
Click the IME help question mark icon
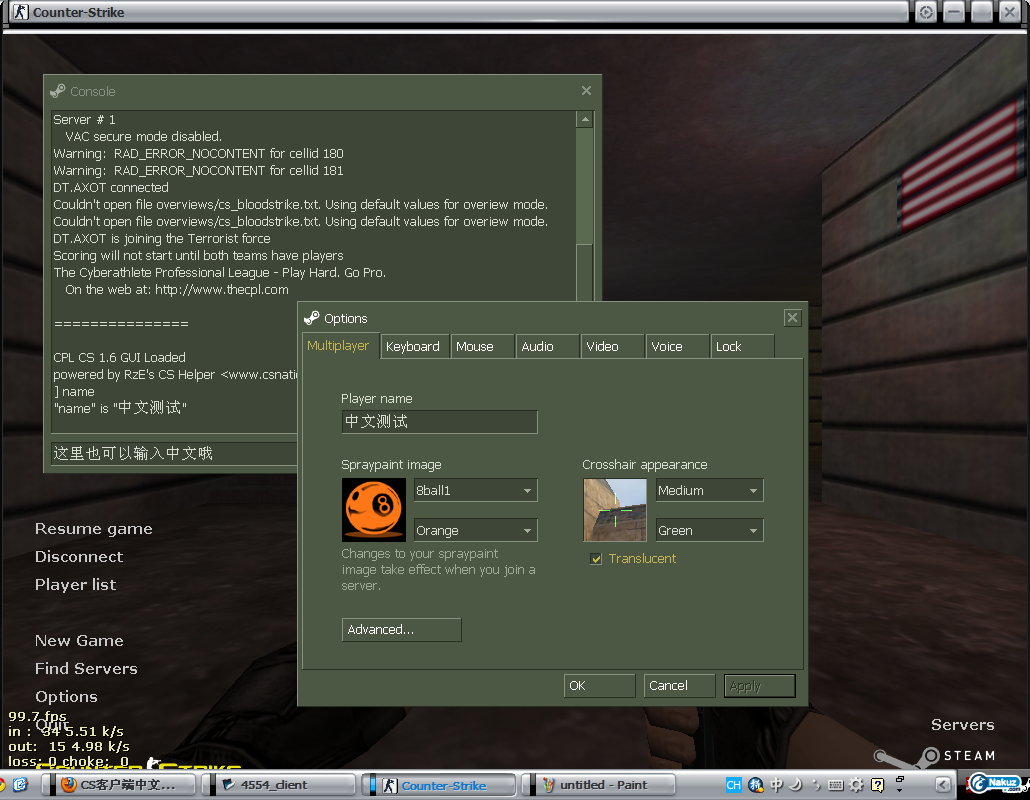pos(878,785)
